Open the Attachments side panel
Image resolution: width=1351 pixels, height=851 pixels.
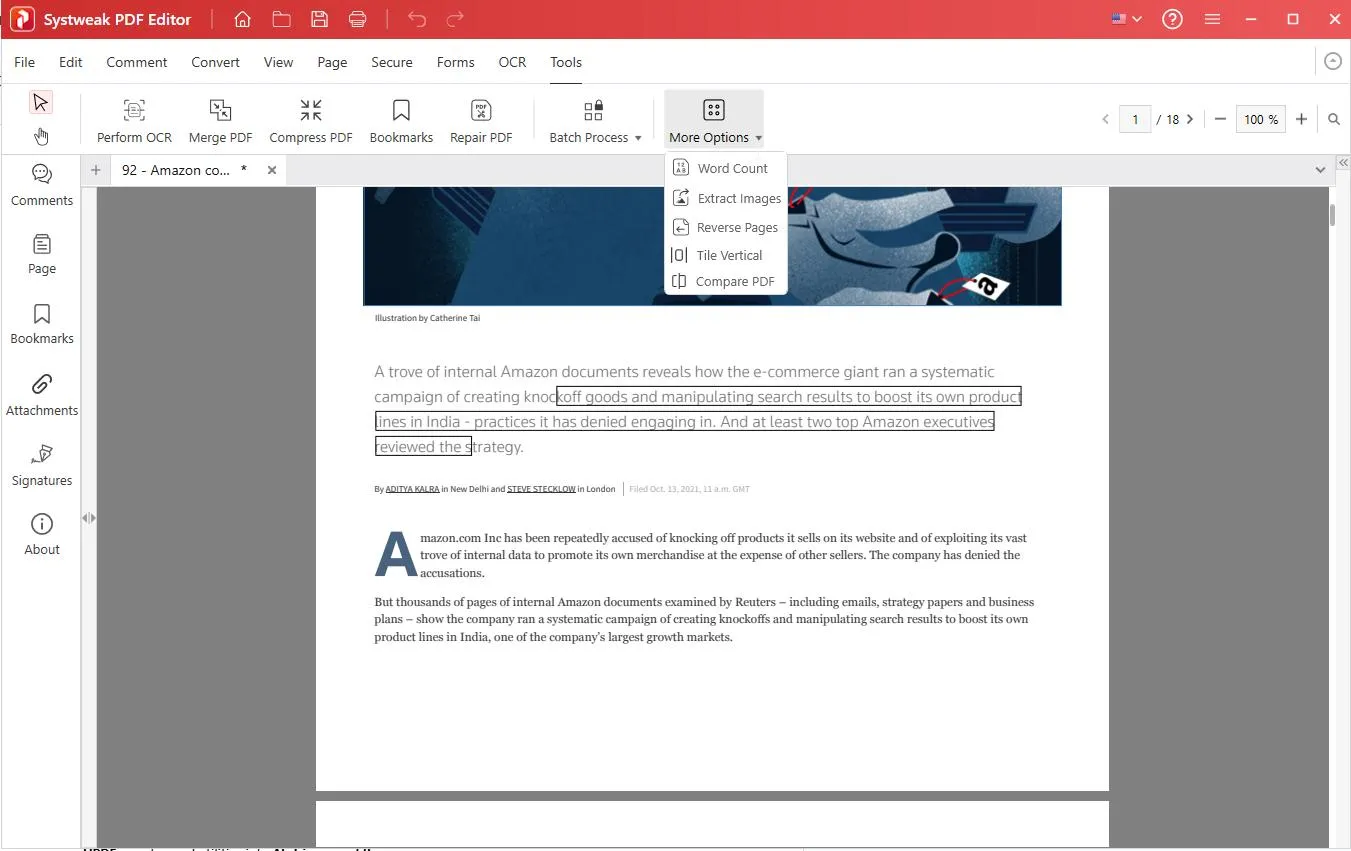41,395
